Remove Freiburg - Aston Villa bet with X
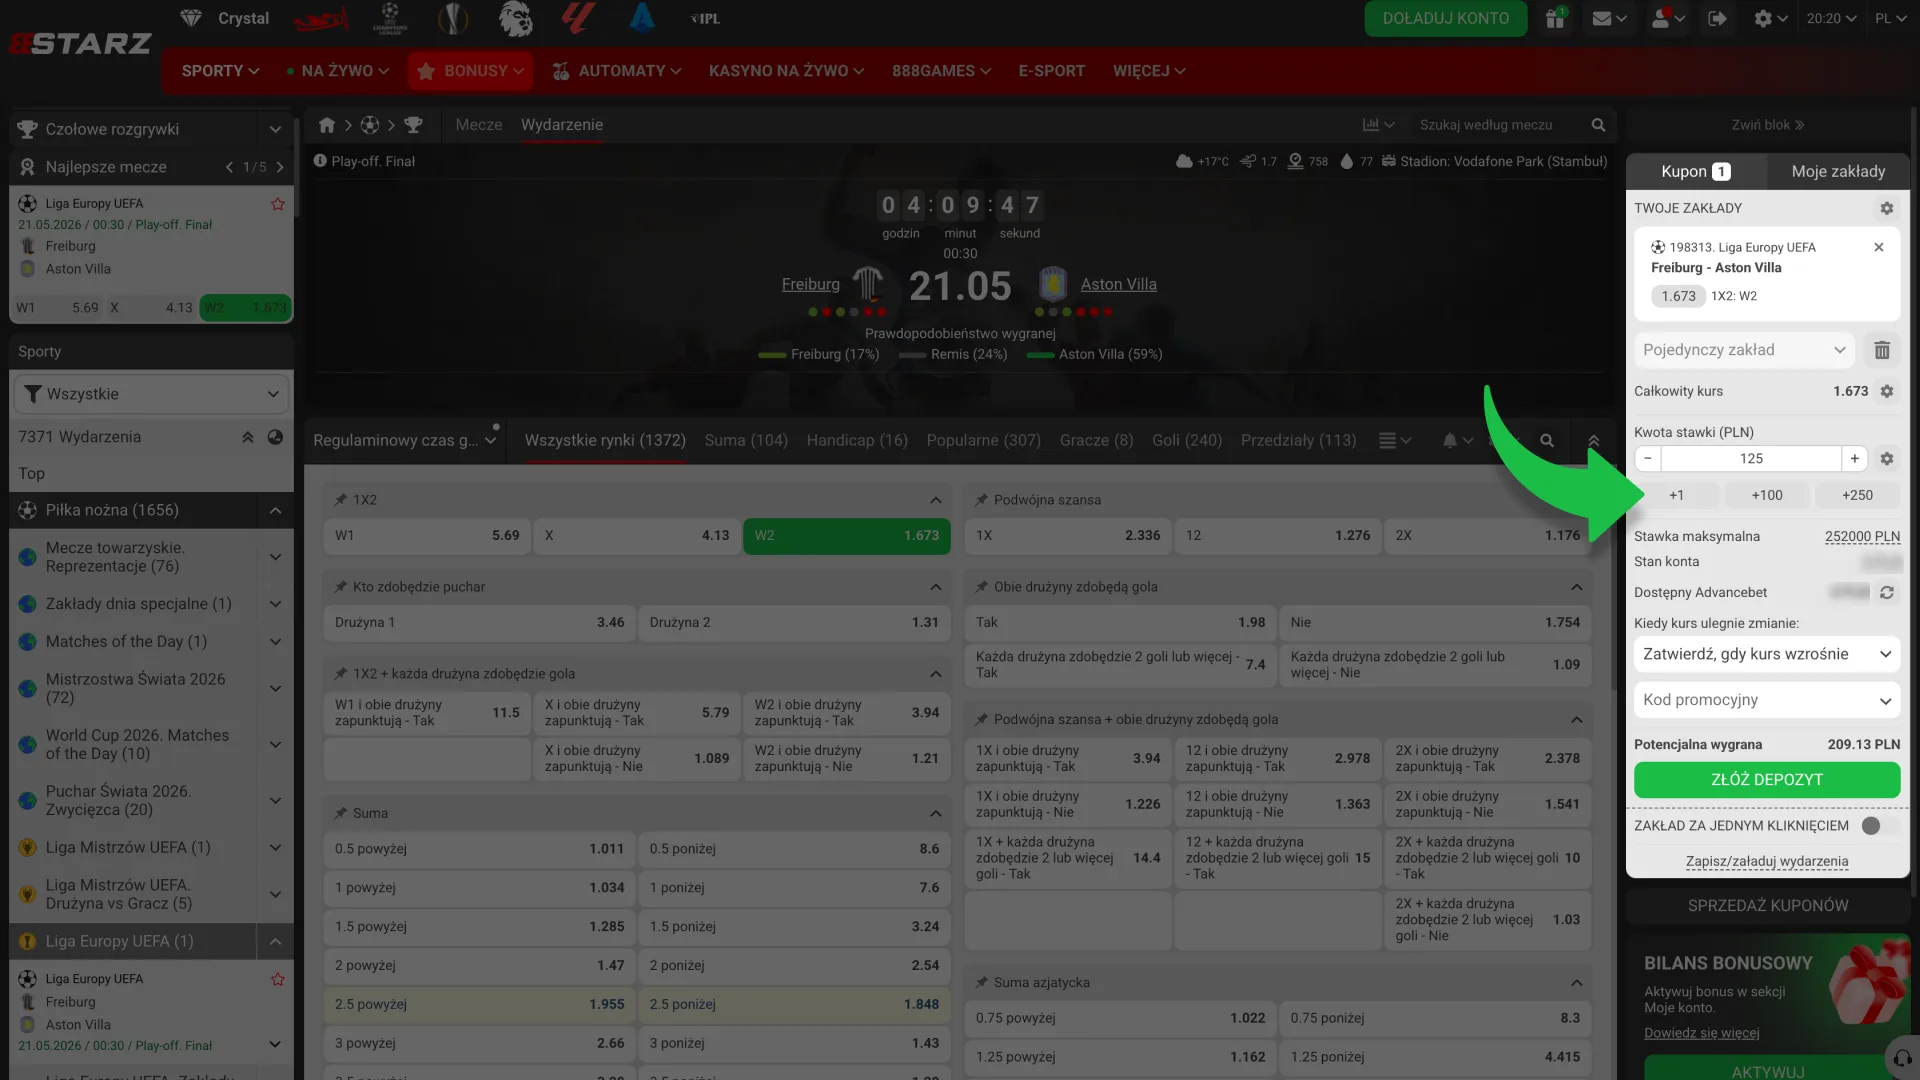1920x1080 pixels. [x=1879, y=247]
